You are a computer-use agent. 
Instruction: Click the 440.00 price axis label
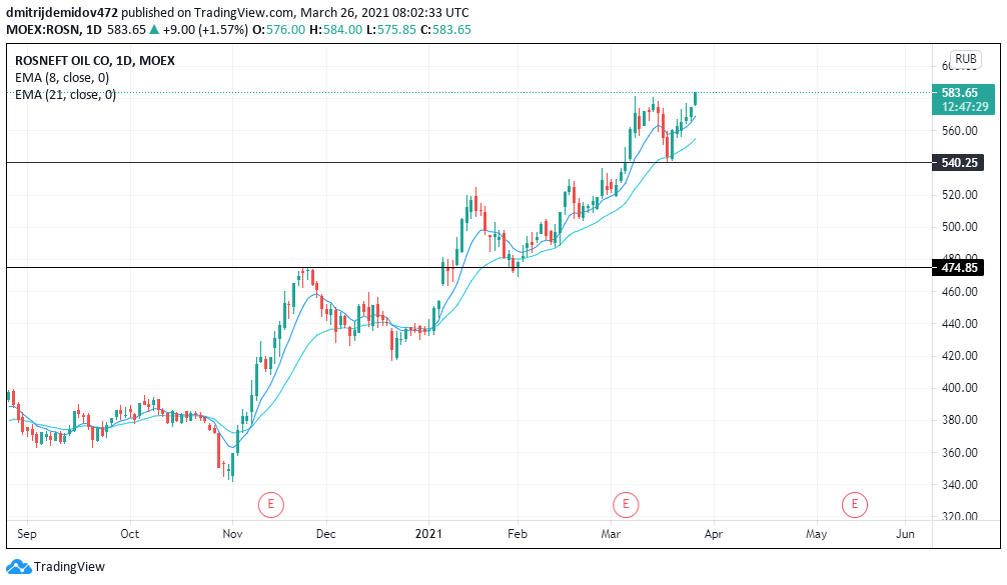[x=959, y=324]
